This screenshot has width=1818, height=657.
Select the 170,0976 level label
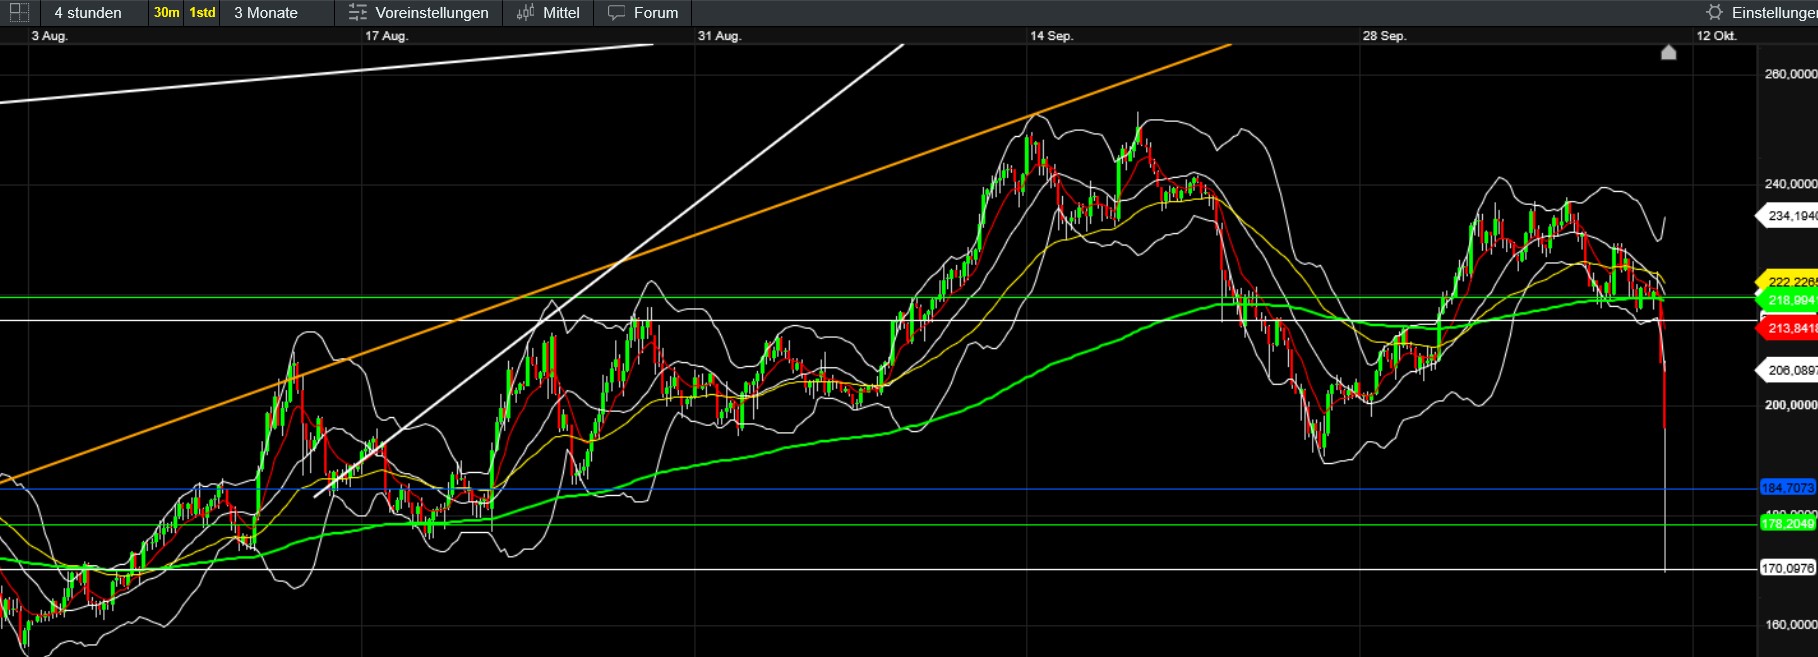click(1788, 568)
